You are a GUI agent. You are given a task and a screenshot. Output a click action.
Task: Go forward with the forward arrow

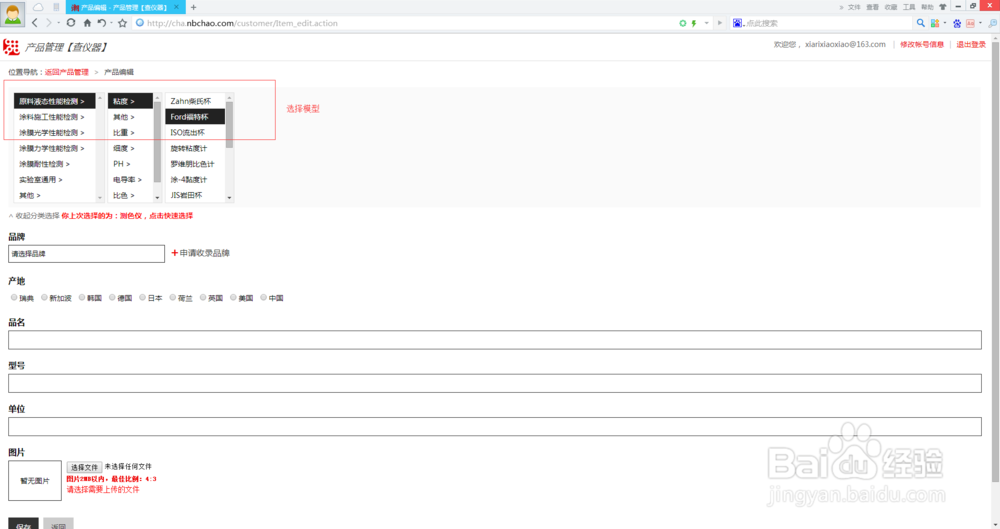tap(48, 23)
